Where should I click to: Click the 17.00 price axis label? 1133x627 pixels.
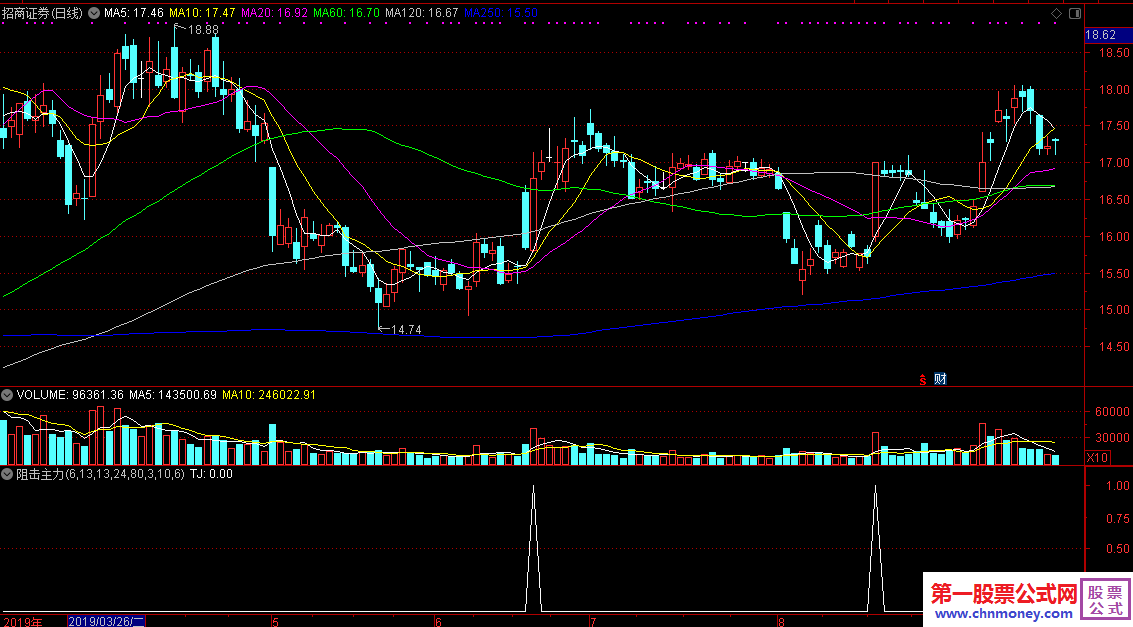tap(1113, 163)
